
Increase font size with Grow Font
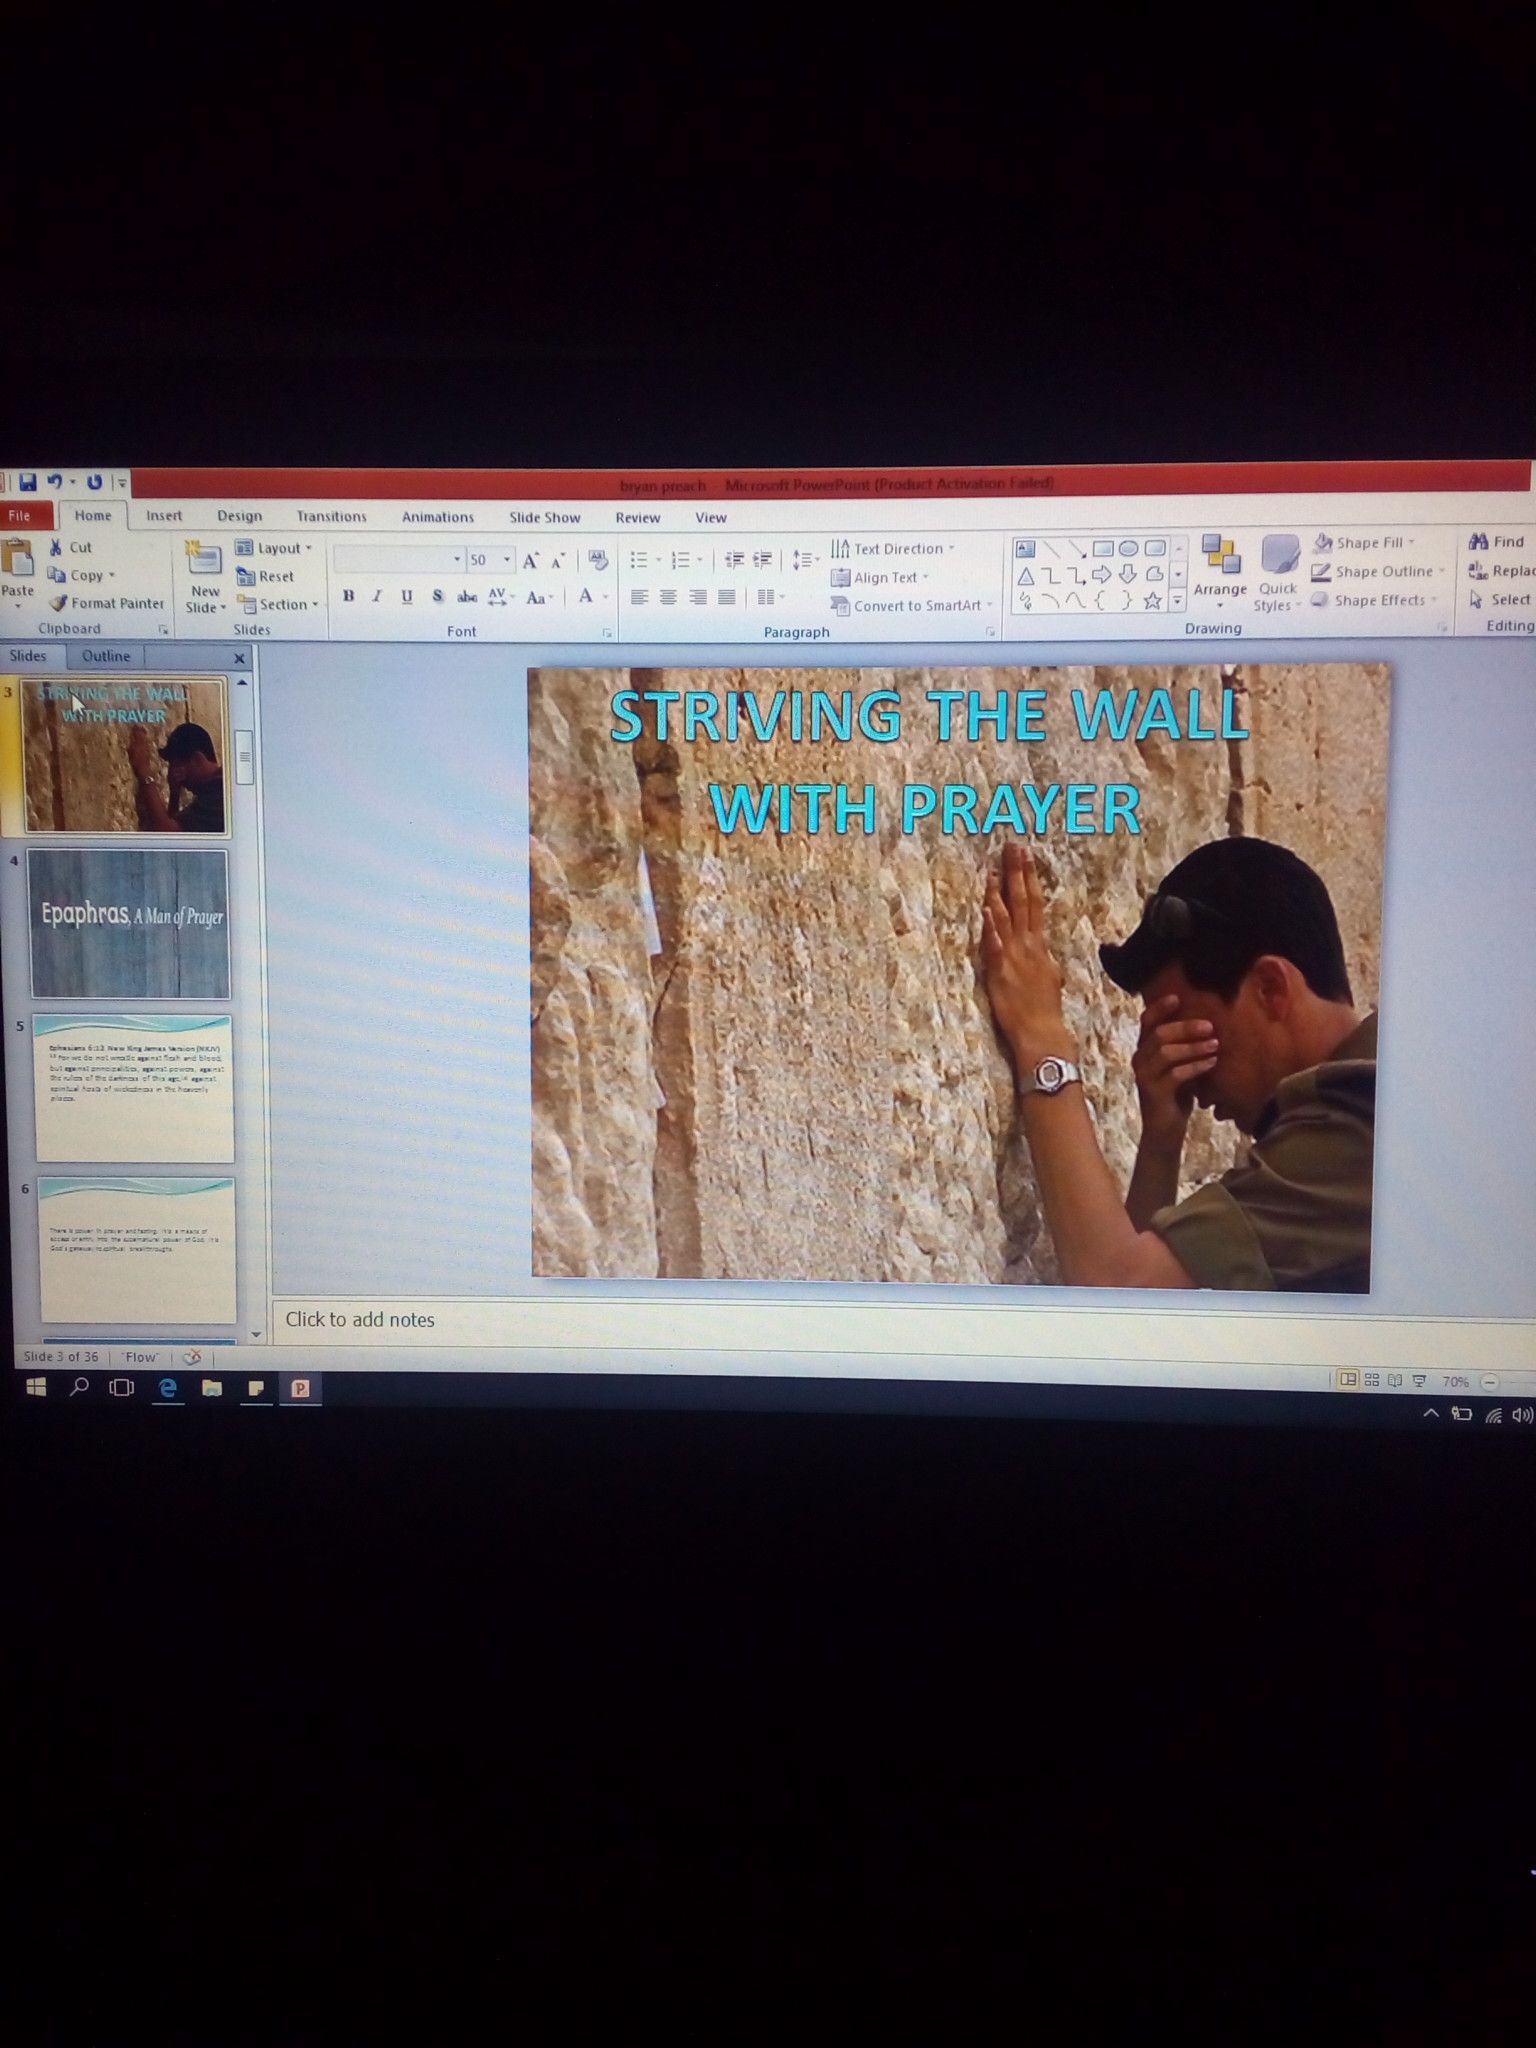[531, 560]
